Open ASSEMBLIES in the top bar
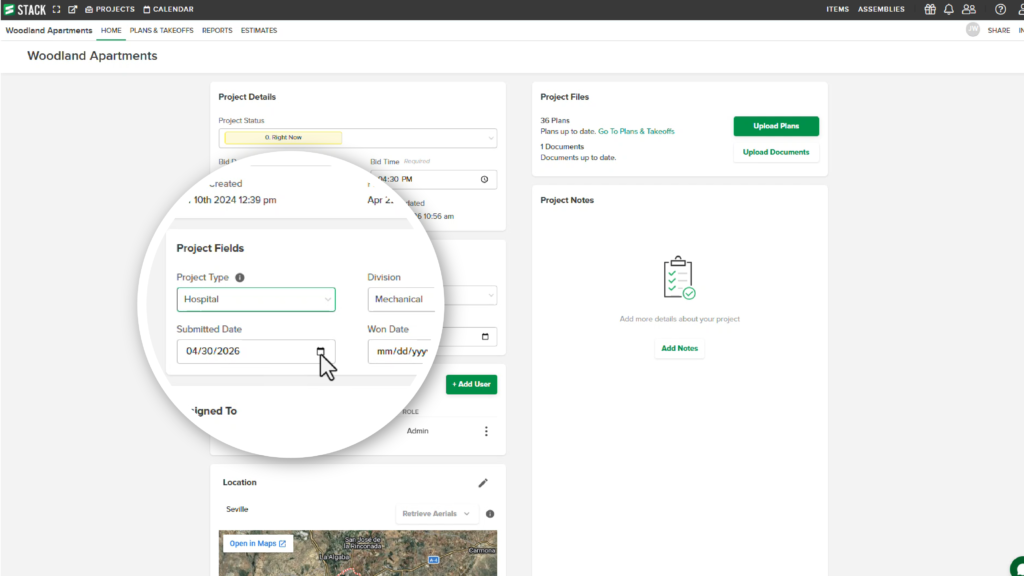 [881, 10]
